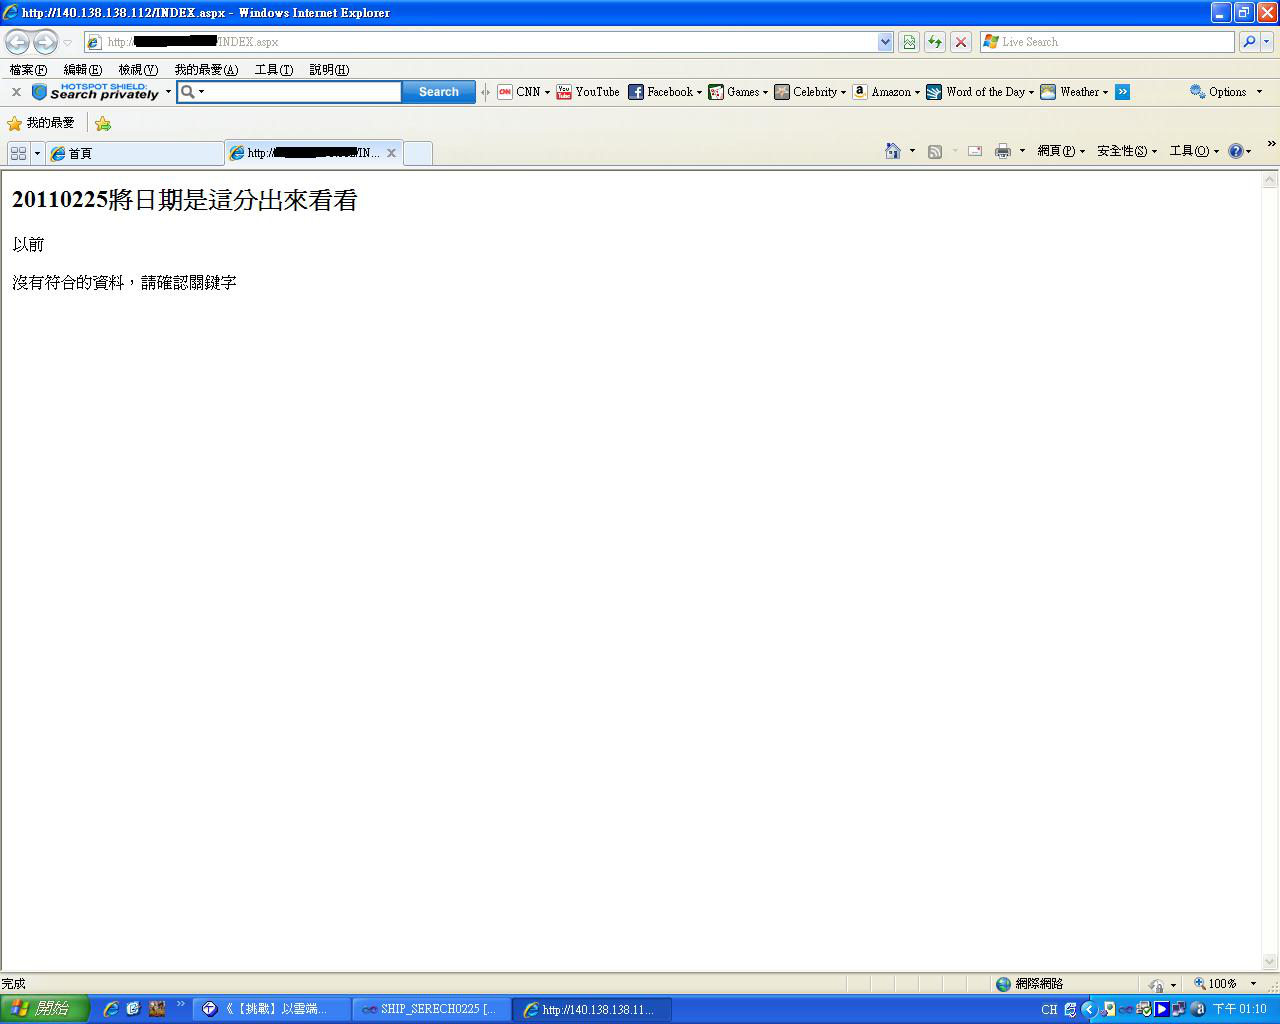Open the 檔案(F) menu

point(28,70)
